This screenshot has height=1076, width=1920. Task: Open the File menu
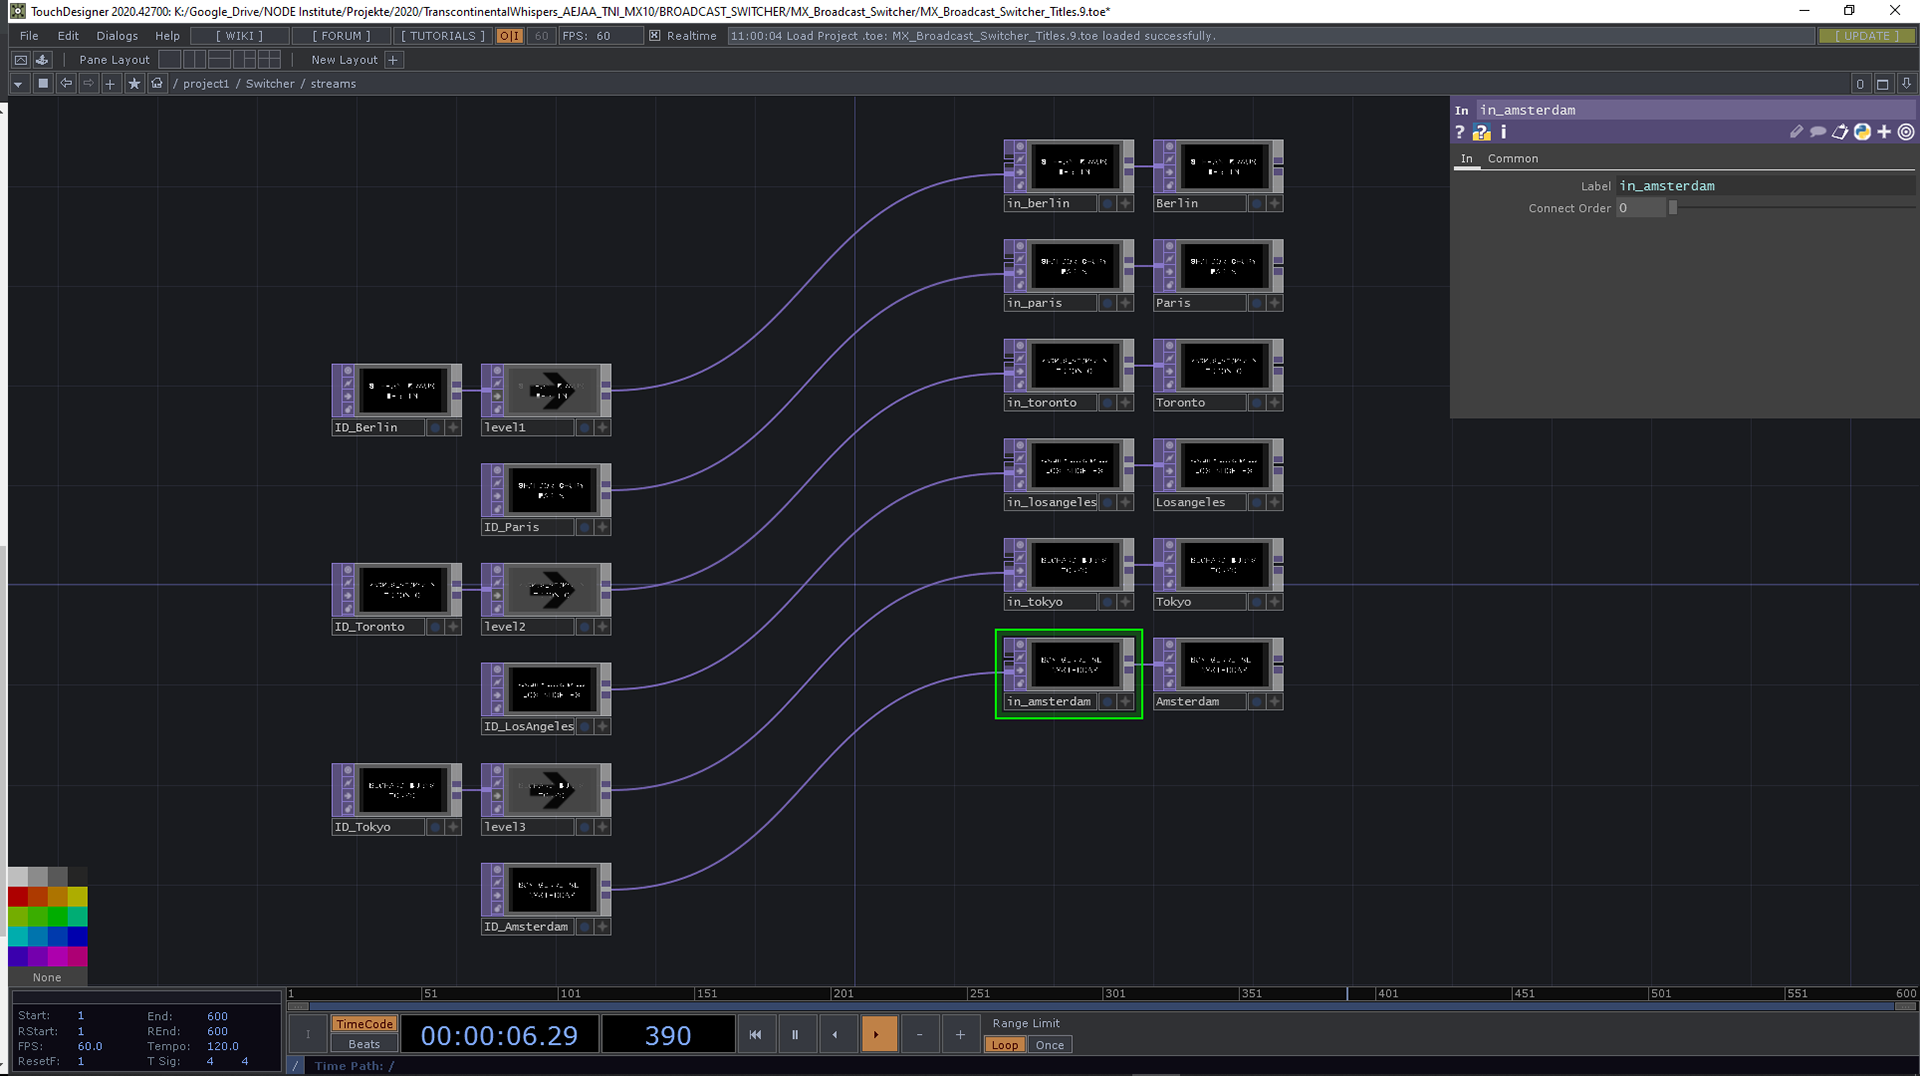pyautogui.click(x=29, y=36)
